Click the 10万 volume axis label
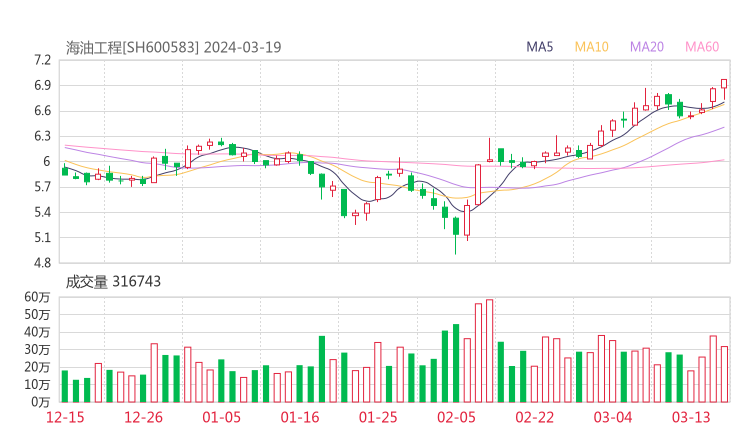The image size is (740, 440). (x=37, y=384)
